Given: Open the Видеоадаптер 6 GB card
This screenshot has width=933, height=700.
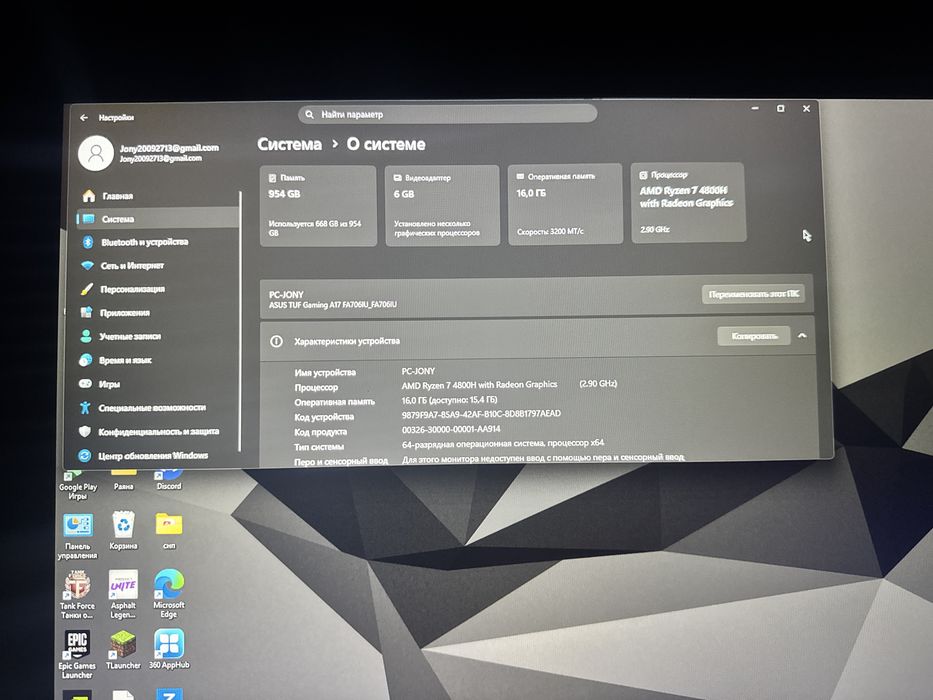Looking at the screenshot, I should (x=443, y=205).
